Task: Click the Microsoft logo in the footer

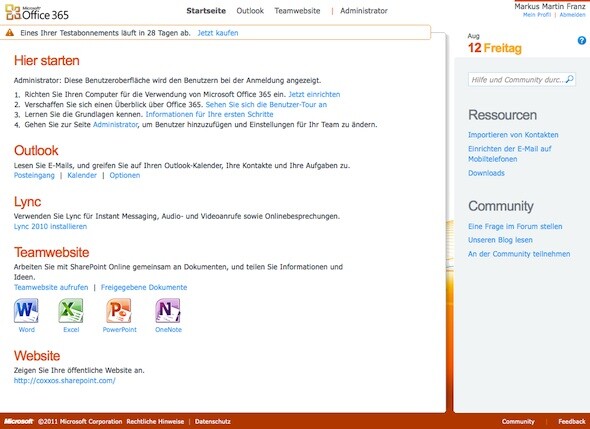Action: click(x=19, y=421)
